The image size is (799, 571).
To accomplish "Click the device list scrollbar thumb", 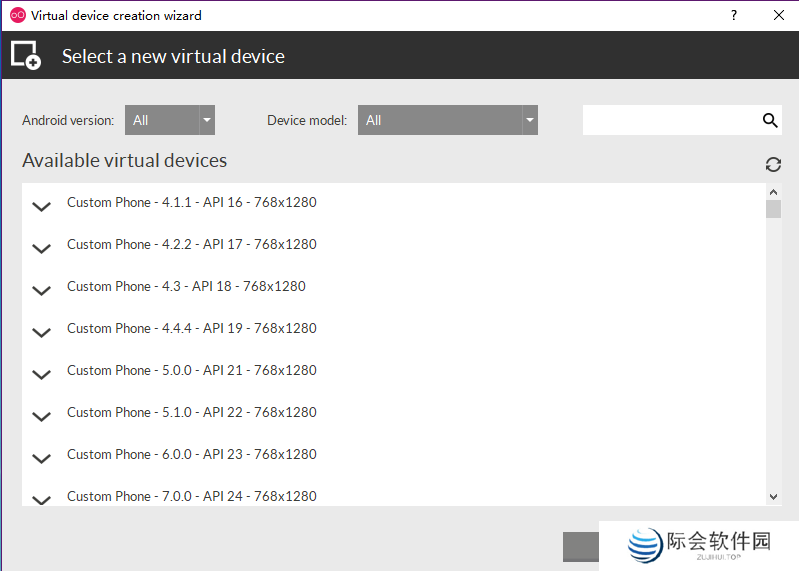I will pyautogui.click(x=773, y=209).
